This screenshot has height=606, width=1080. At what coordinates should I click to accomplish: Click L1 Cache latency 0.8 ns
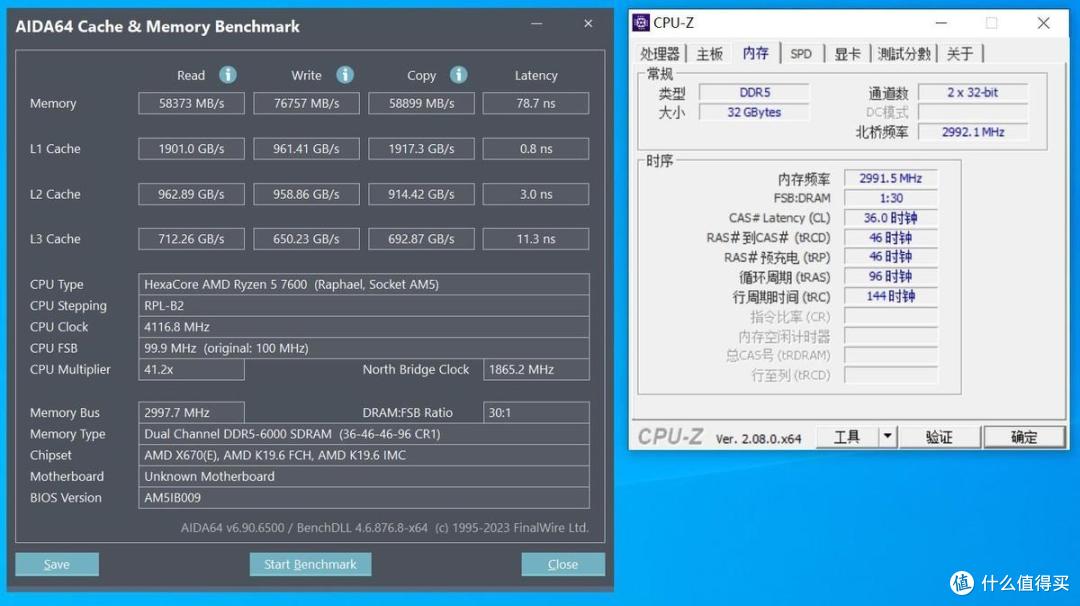click(536, 149)
